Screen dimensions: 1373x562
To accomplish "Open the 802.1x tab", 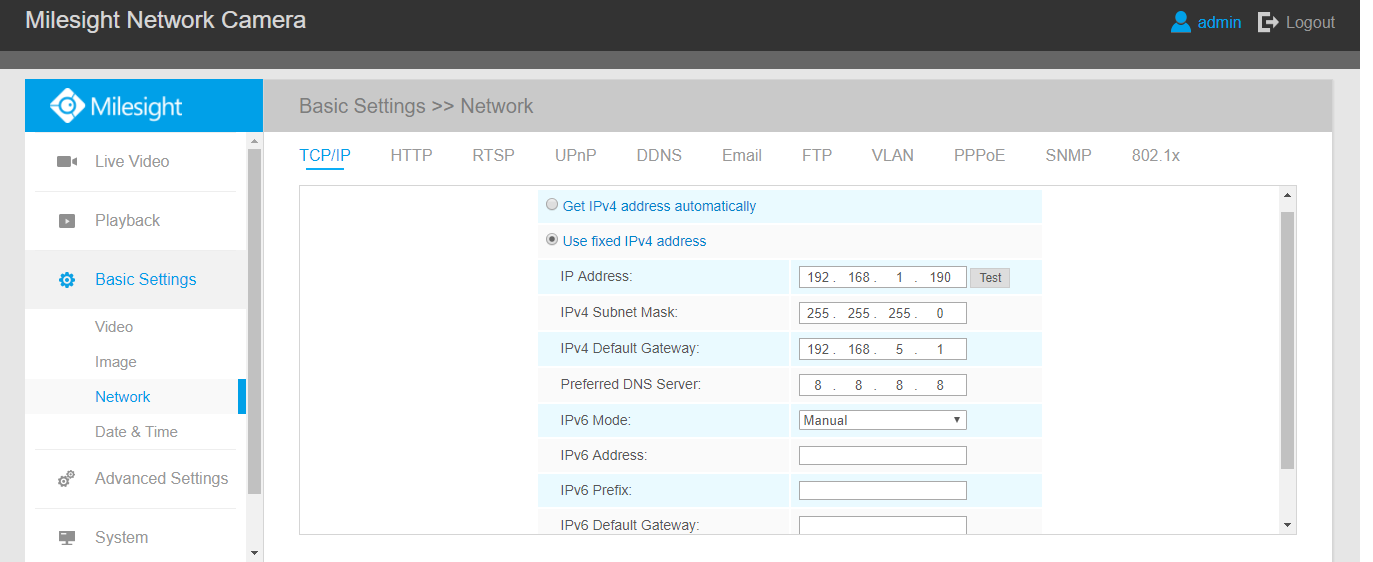I will [x=1155, y=156].
